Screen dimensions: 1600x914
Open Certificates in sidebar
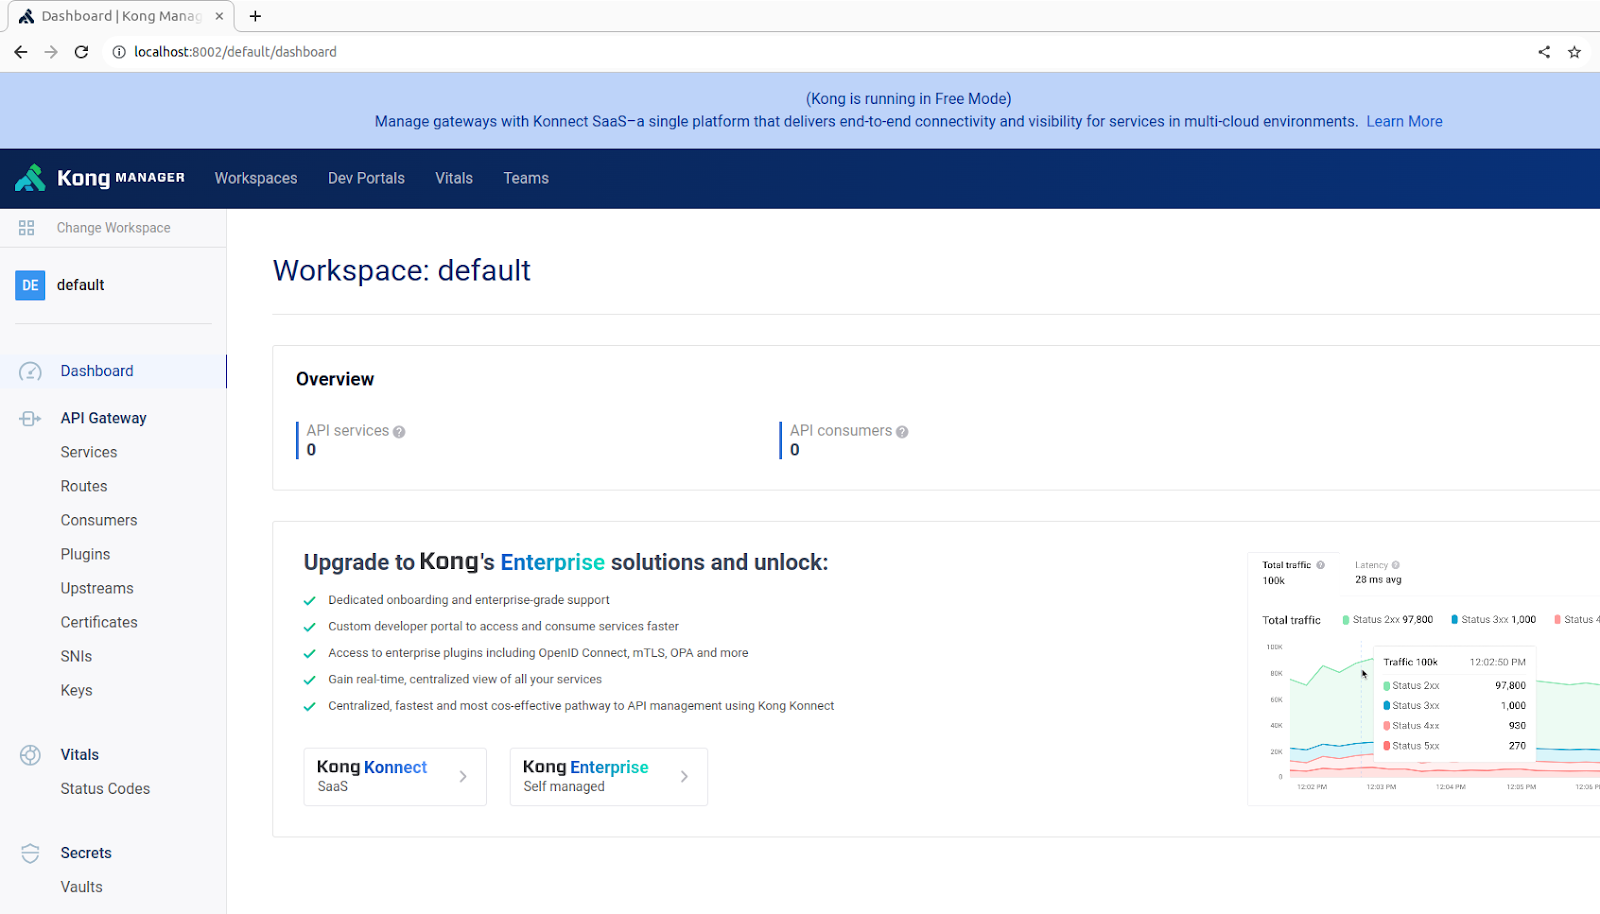coord(99,622)
